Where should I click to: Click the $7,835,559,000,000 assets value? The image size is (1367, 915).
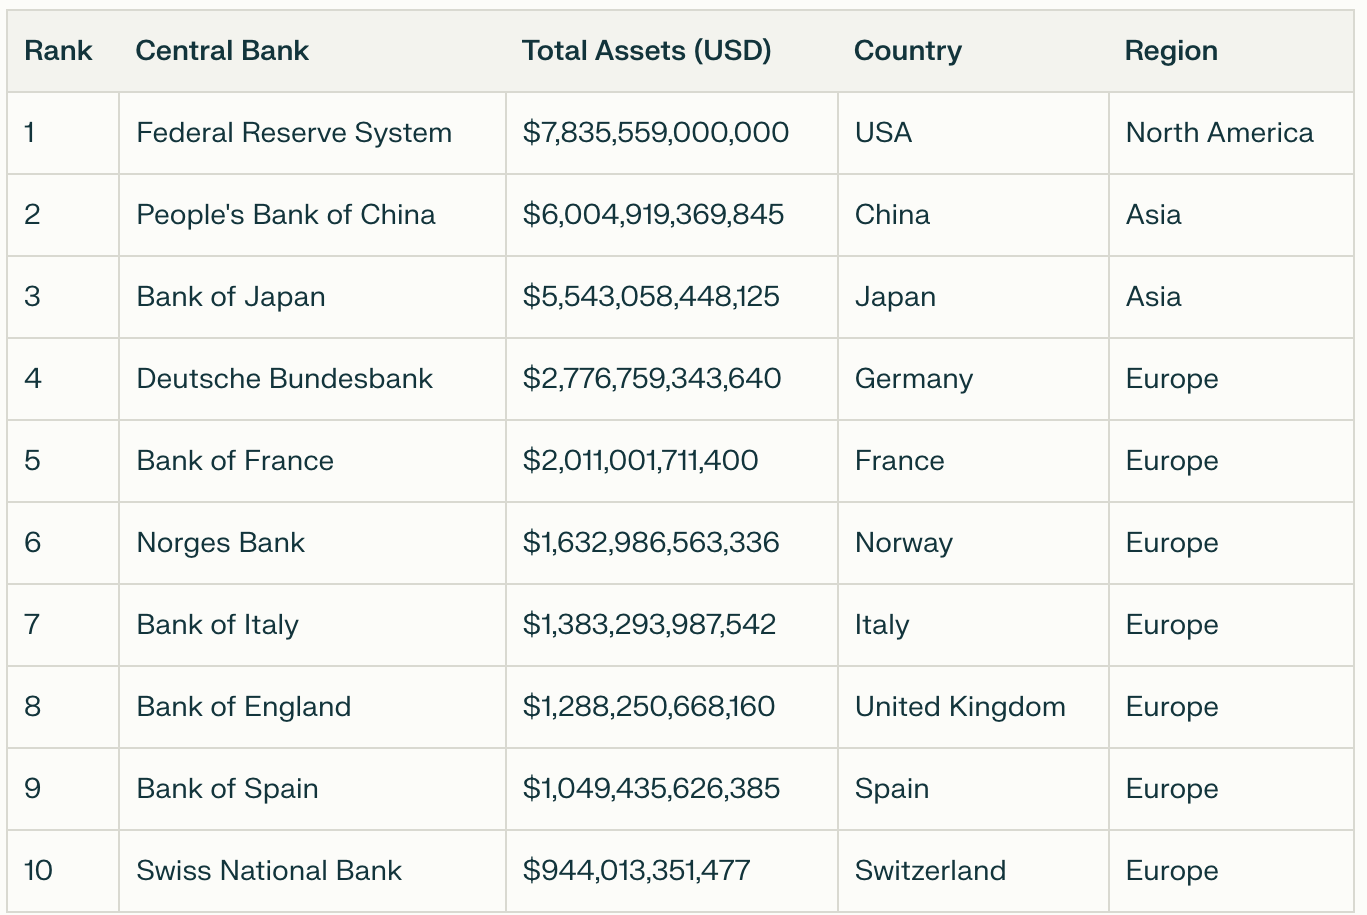click(x=656, y=133)
